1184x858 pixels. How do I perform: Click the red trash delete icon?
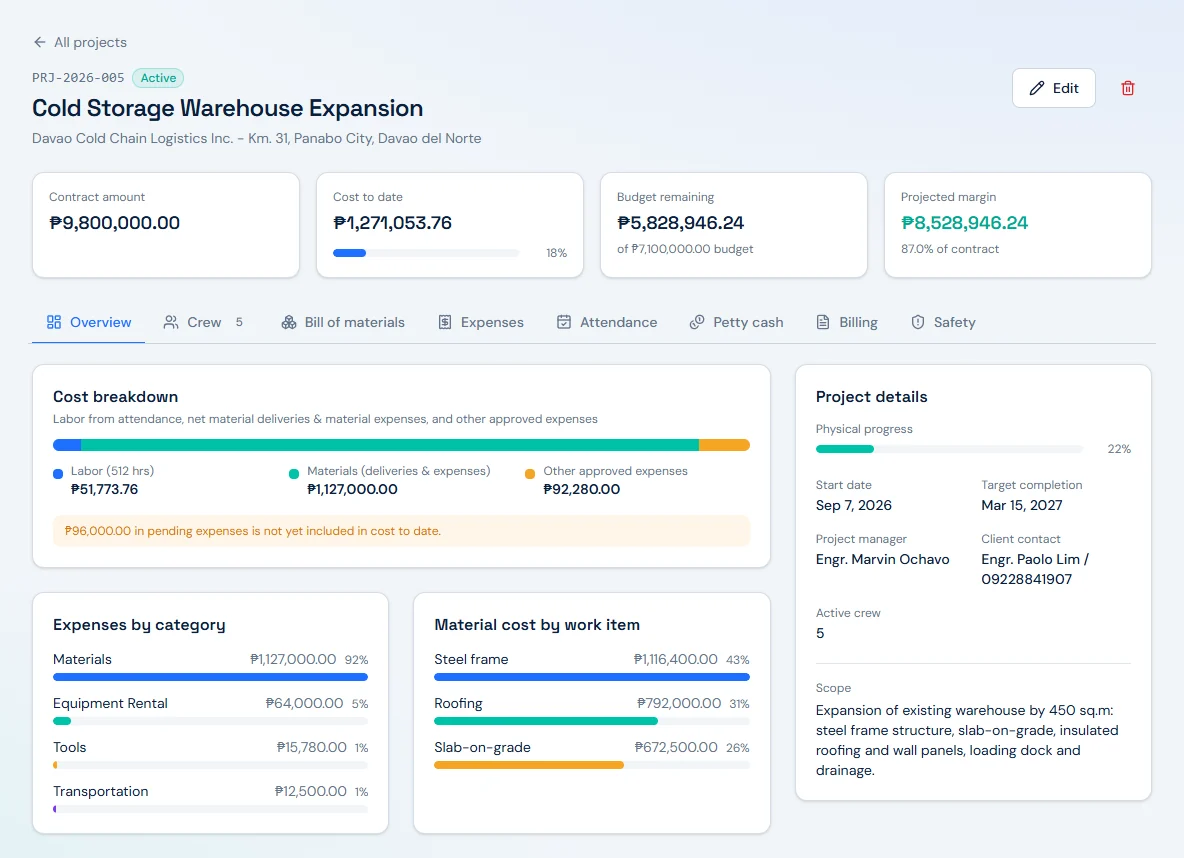(1127, 88)
